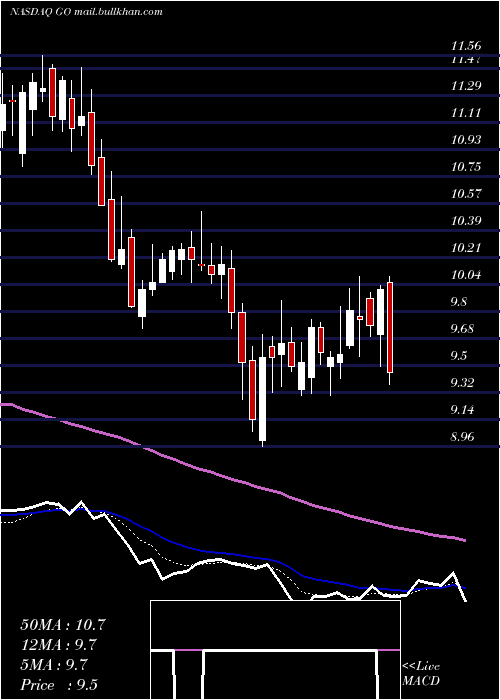The image size is (500, 700).
Task: Click the 9.32 price axis label
Action: (x=462, y=383)
